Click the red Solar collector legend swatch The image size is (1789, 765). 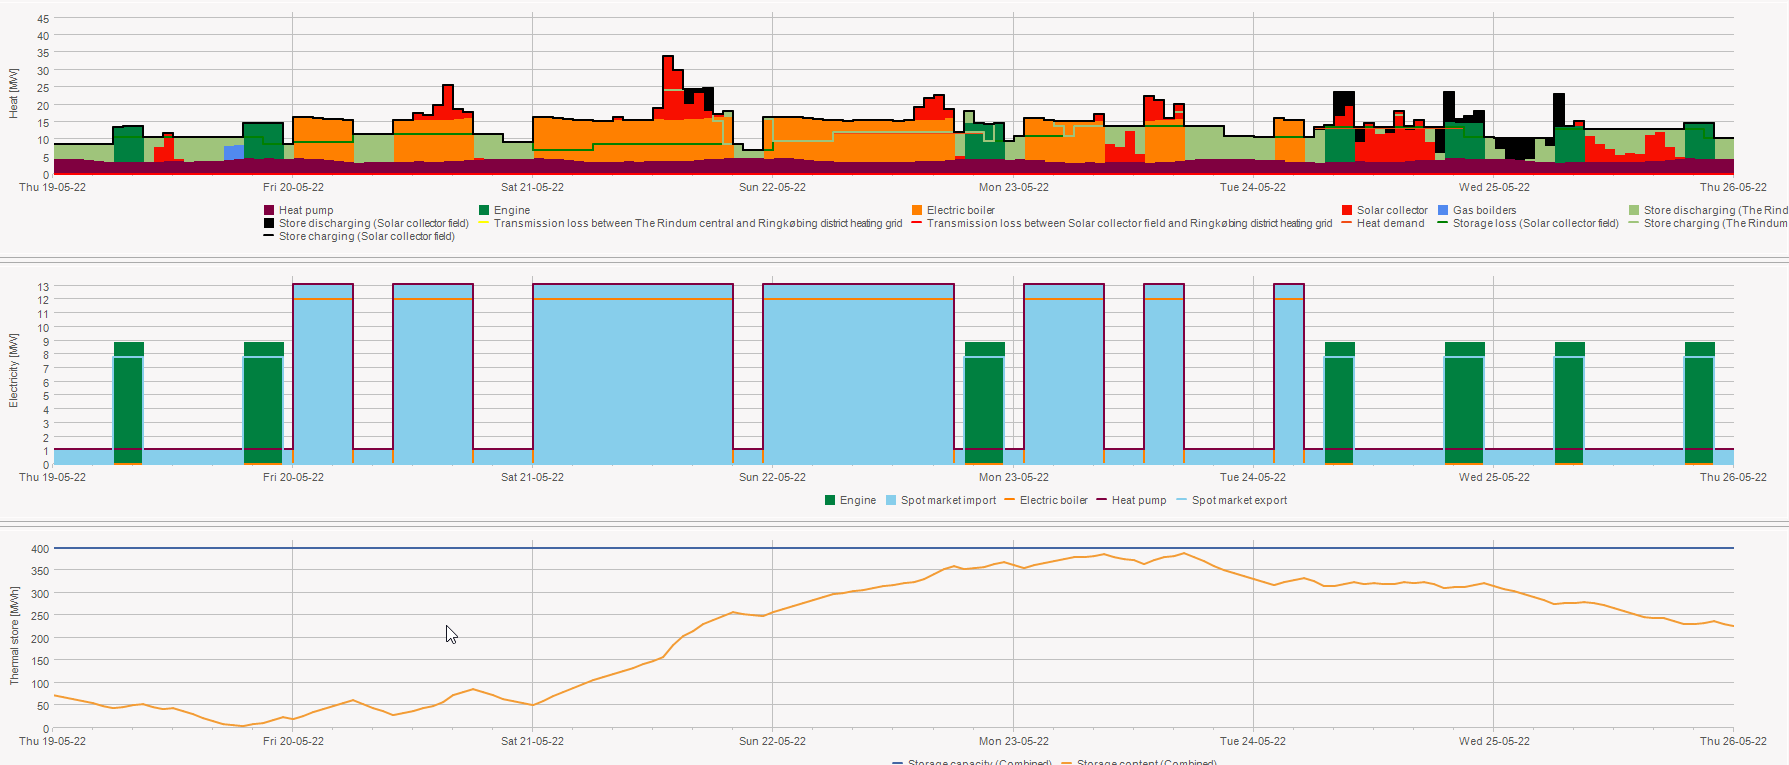click(1347, 210)
